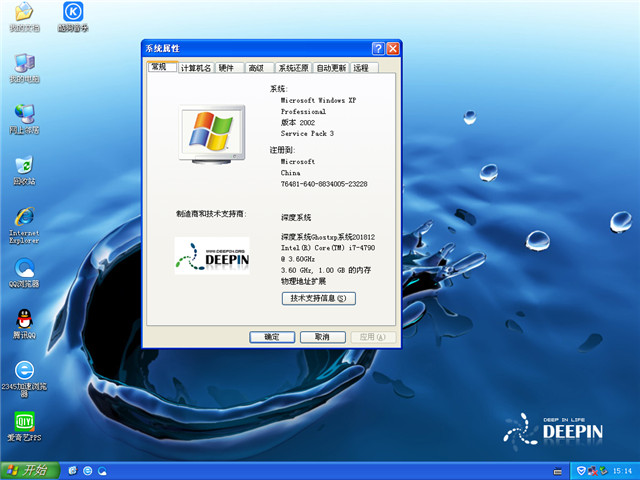Screen dimensions: 640x480
Task: Click the 技术支持信息 button
Action: pyautogui.click(x=319, y=298)
